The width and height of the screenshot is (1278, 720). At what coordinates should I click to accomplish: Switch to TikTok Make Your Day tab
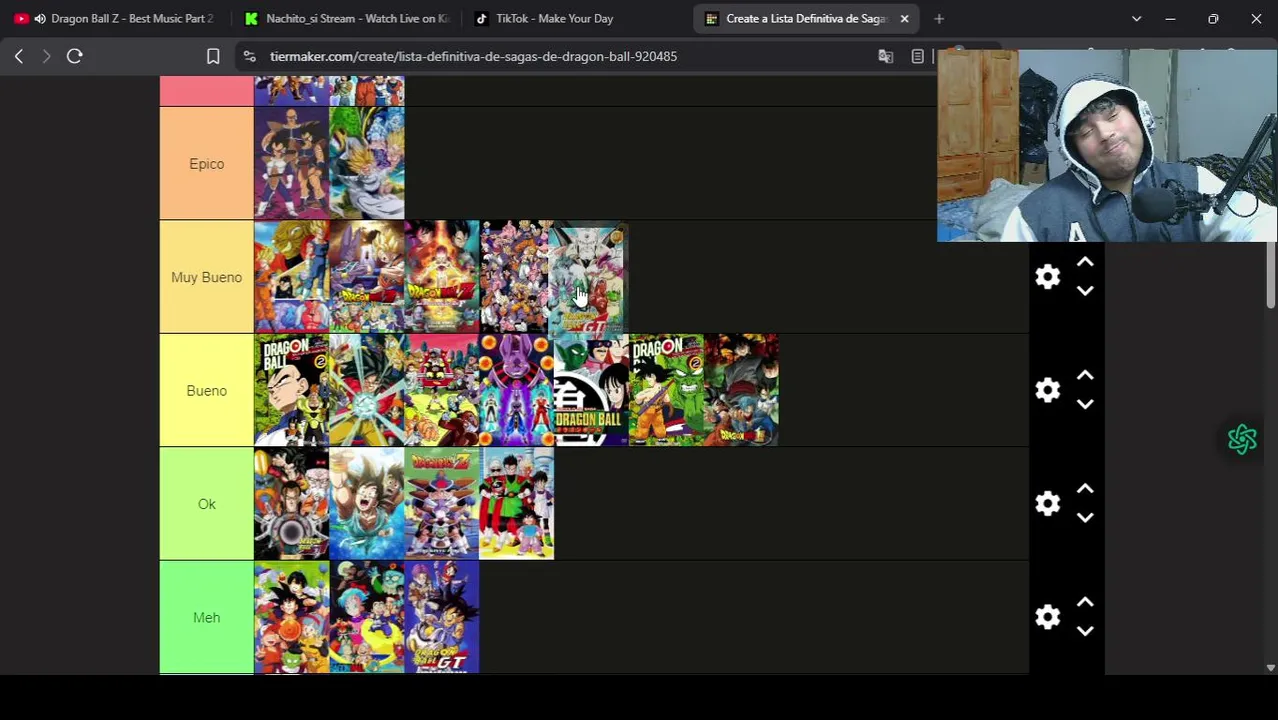[x=575, y=19]
